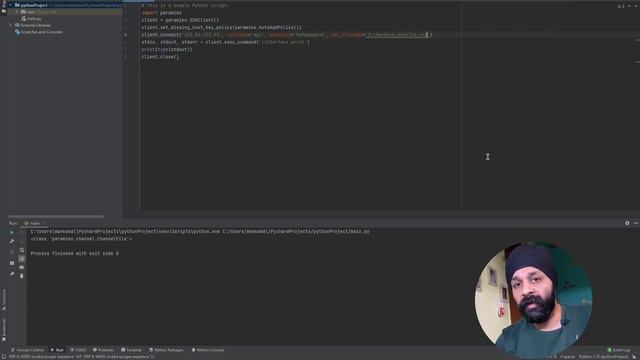This screenshot has height=360, width=640.
Task: Open main.py in project tree
Action: tap(31, 19)
